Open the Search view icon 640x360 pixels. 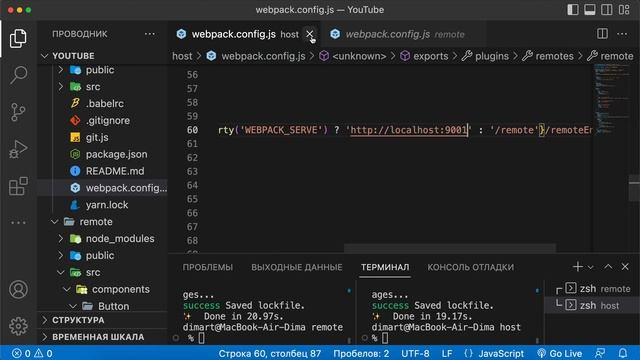coord(18,75)
